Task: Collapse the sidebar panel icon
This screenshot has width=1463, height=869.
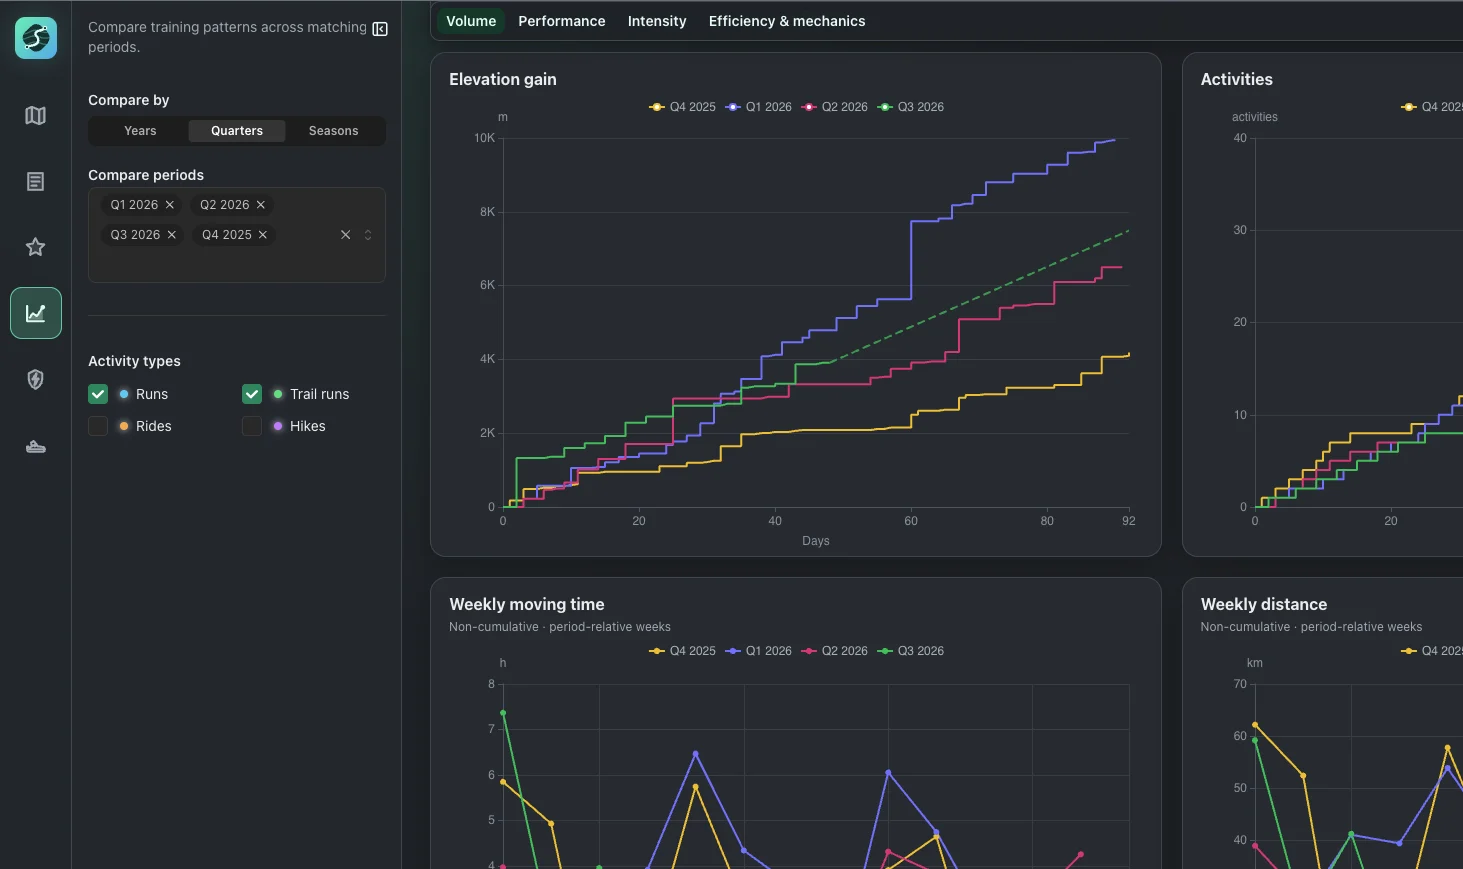Action: tap(380, 29)
